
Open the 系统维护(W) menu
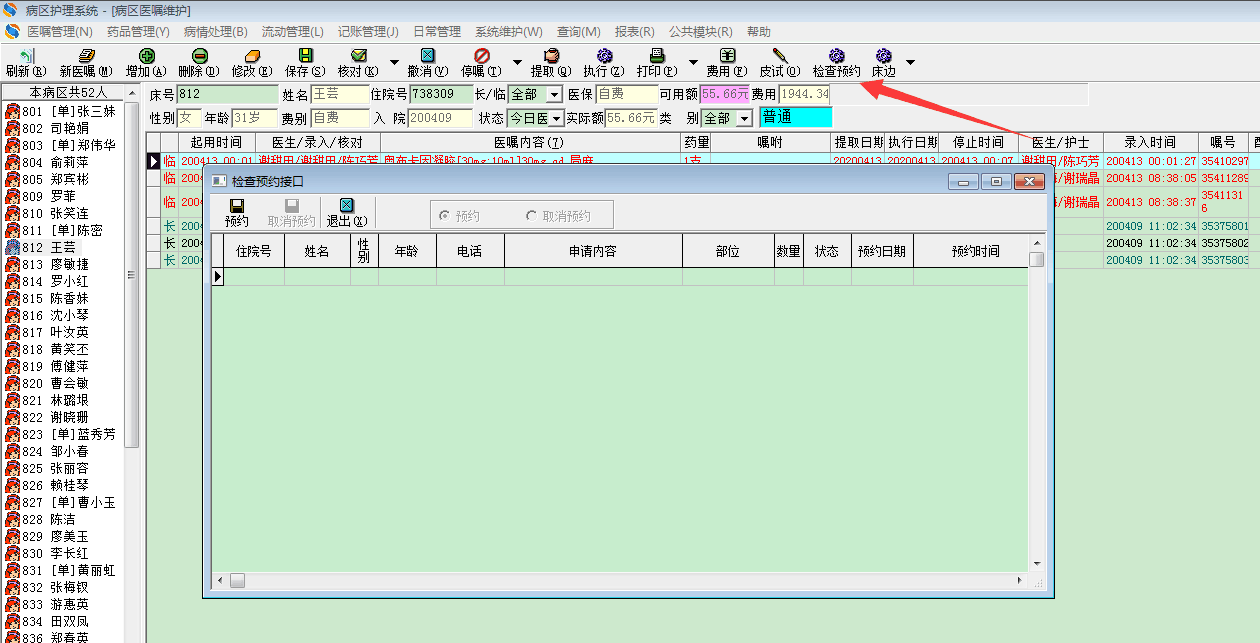click(x=509, y=32)
